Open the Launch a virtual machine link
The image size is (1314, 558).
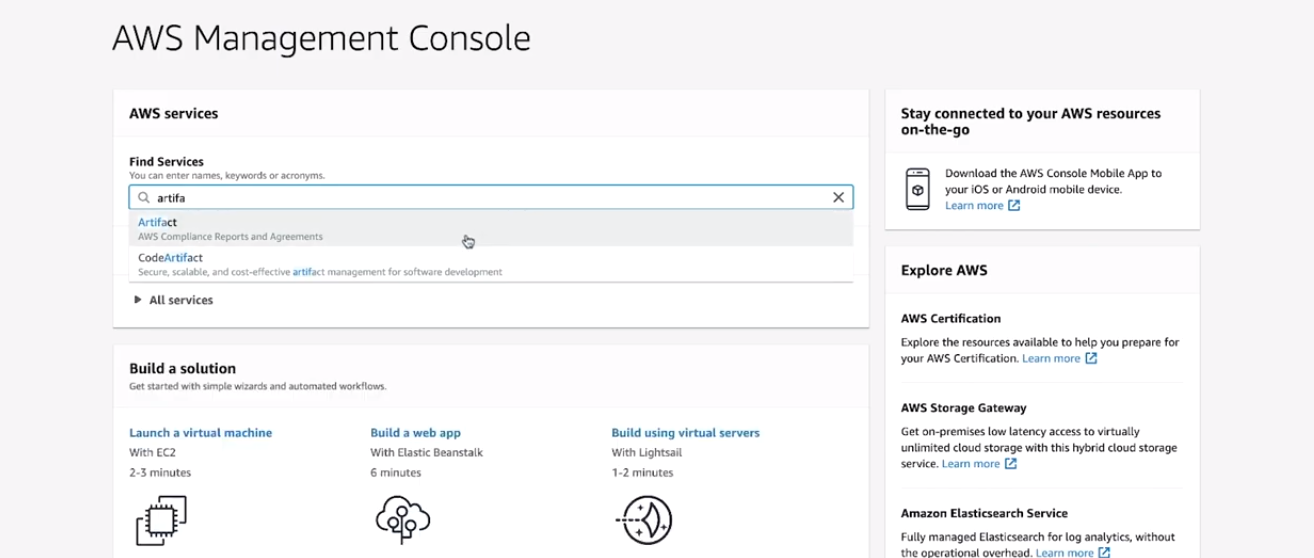(x=200, y=433)
